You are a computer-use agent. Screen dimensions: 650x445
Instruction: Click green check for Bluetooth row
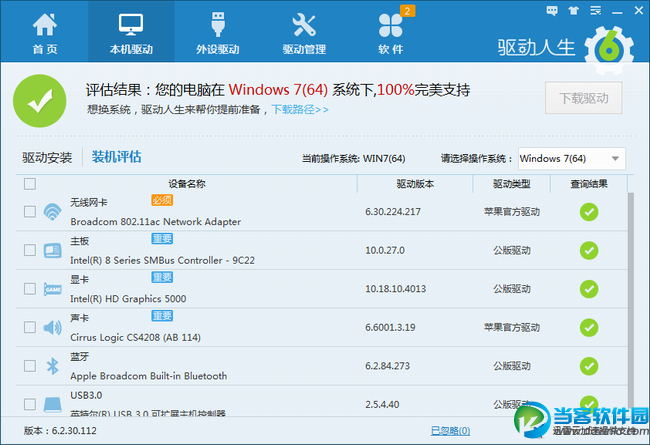point(589,366)
